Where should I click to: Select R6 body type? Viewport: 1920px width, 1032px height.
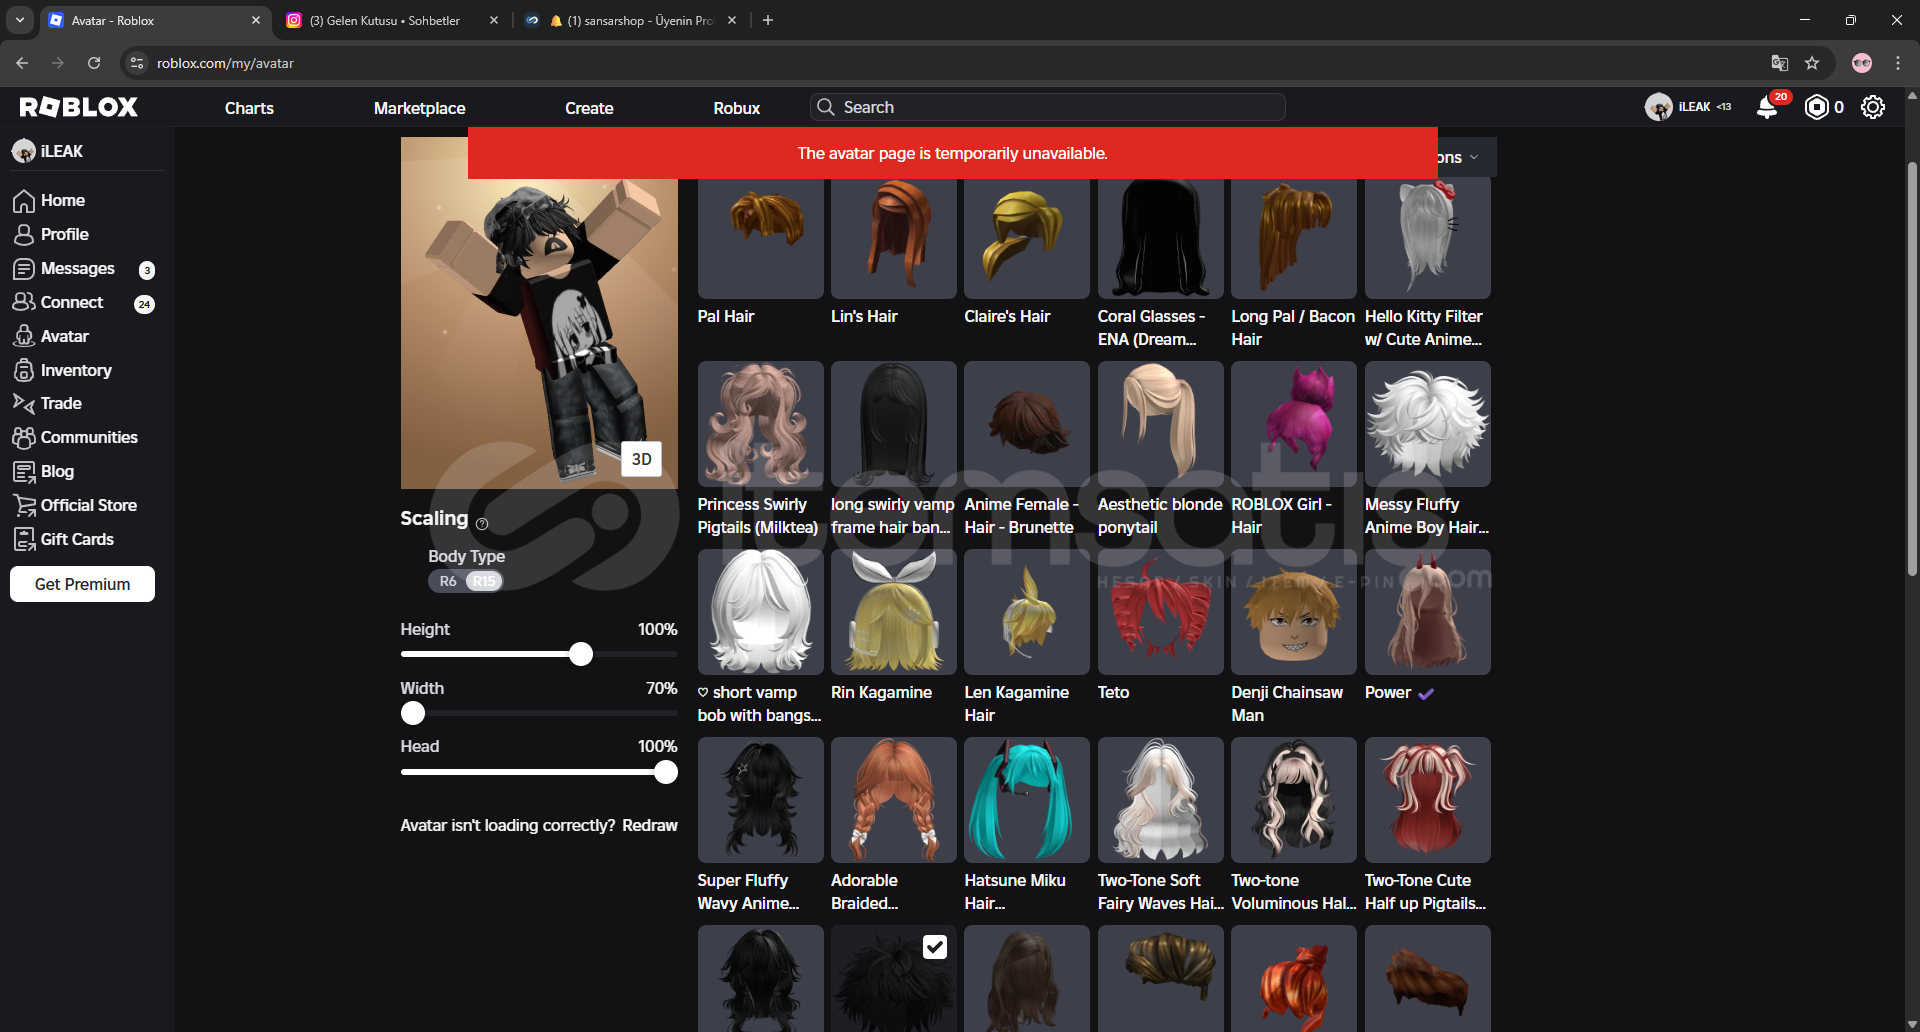point(448,581)
